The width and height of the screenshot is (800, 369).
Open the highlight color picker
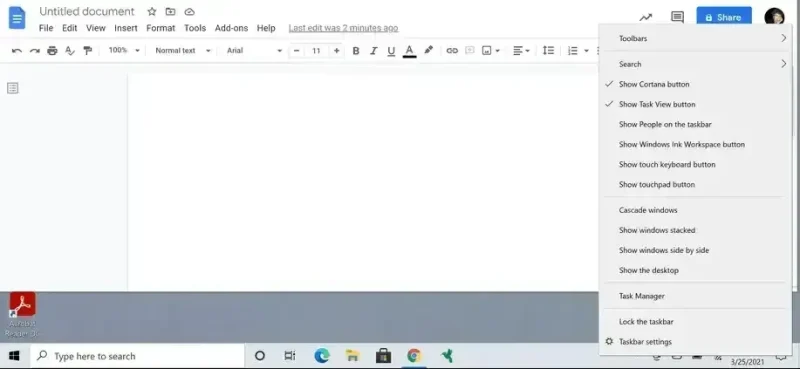[x=429, y=50]
